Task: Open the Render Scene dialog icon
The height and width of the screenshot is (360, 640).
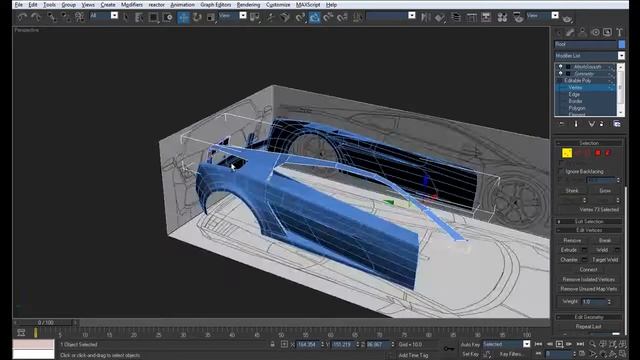Action: (518, 17)
